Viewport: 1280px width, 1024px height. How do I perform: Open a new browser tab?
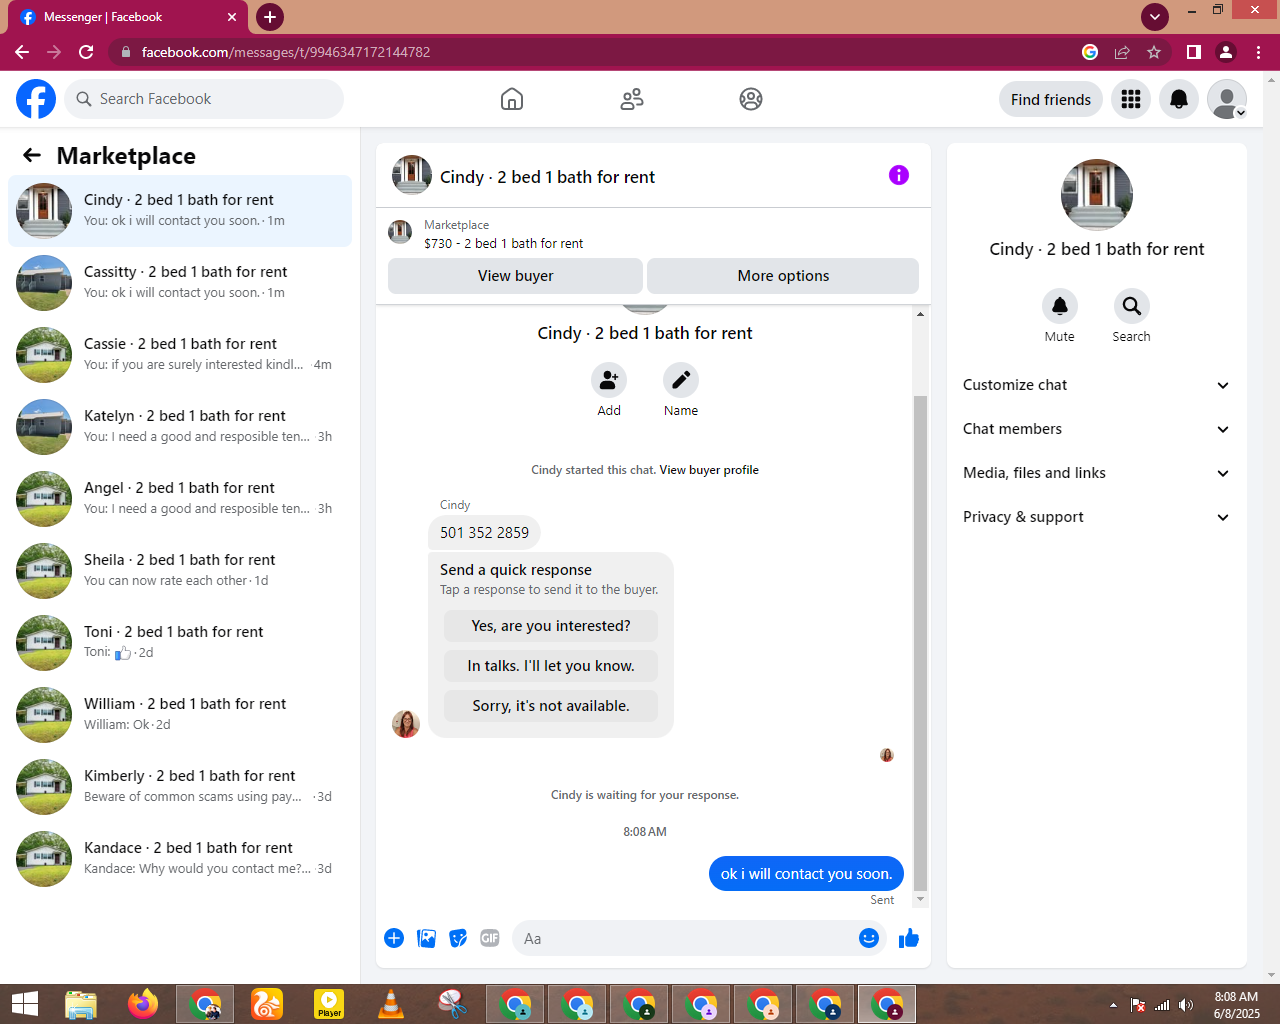270,17
